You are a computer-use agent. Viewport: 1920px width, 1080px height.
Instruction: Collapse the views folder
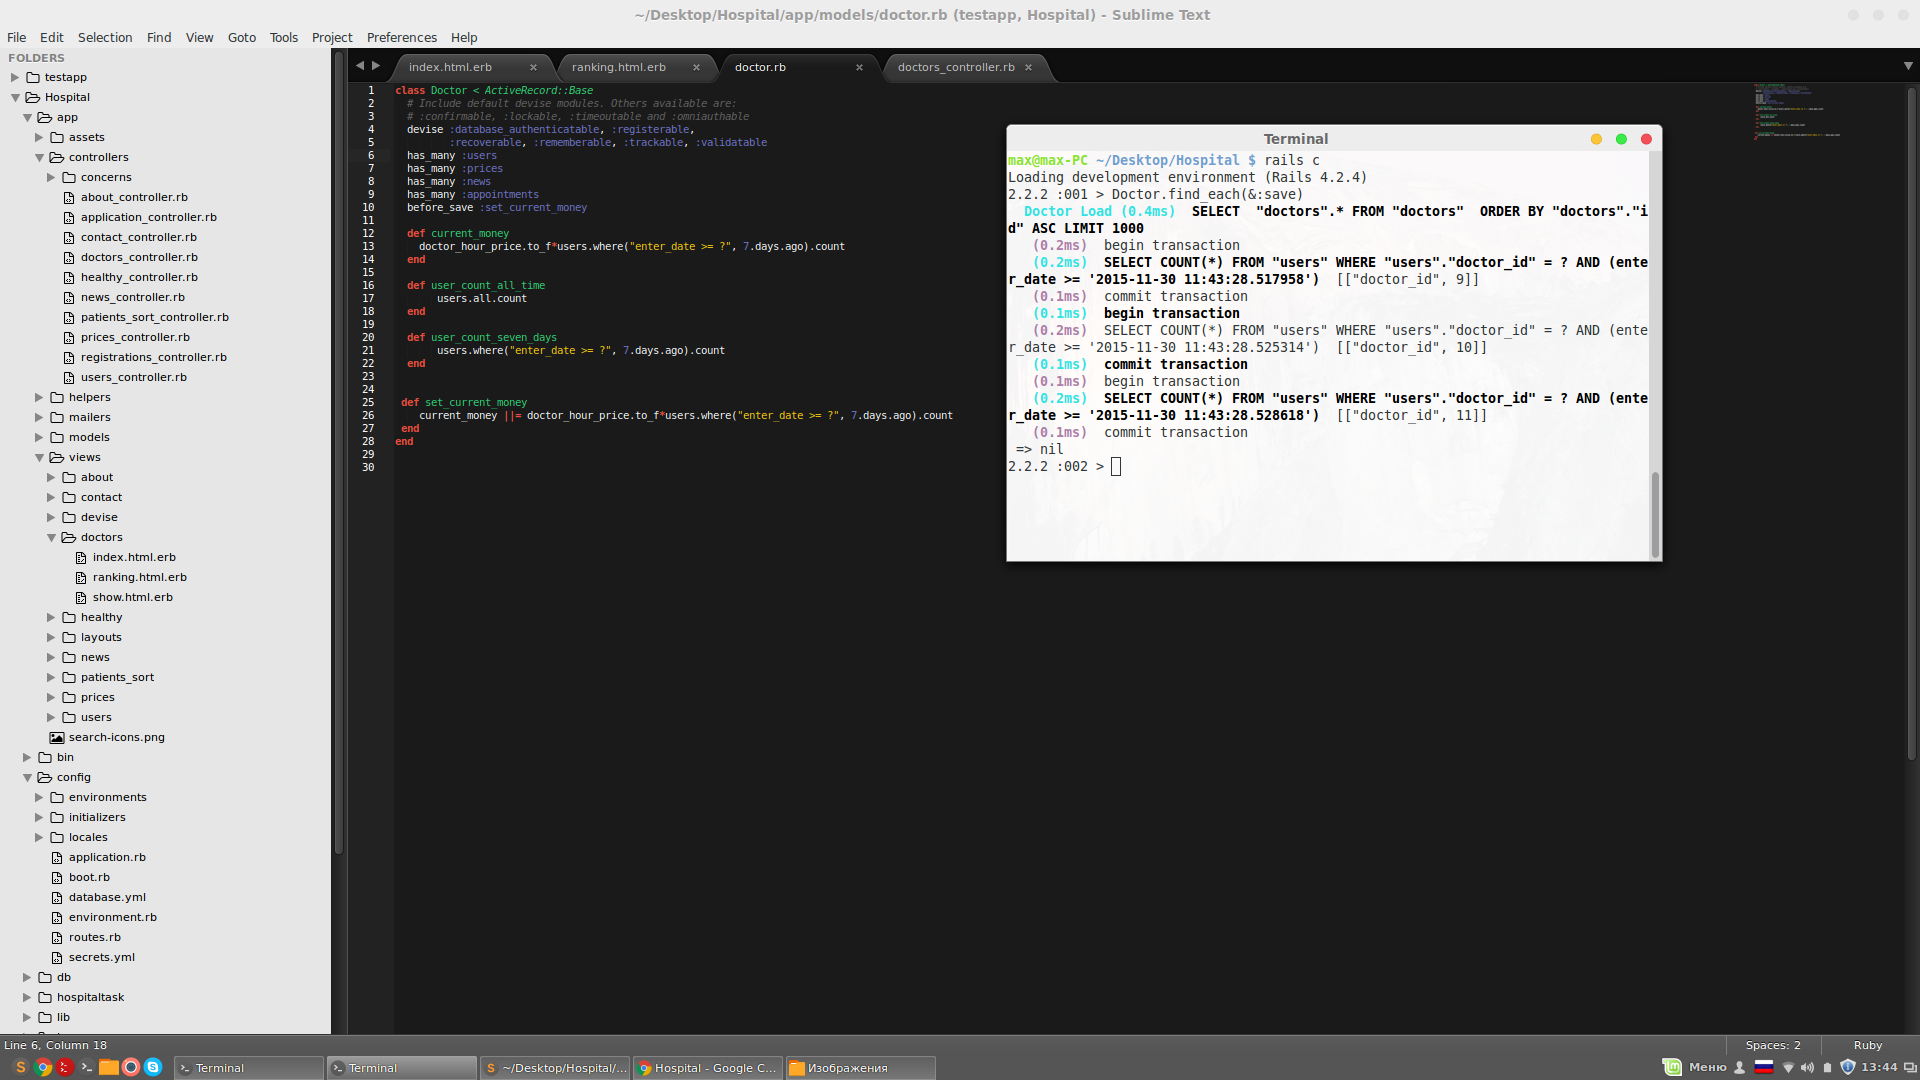pos(39,457)
